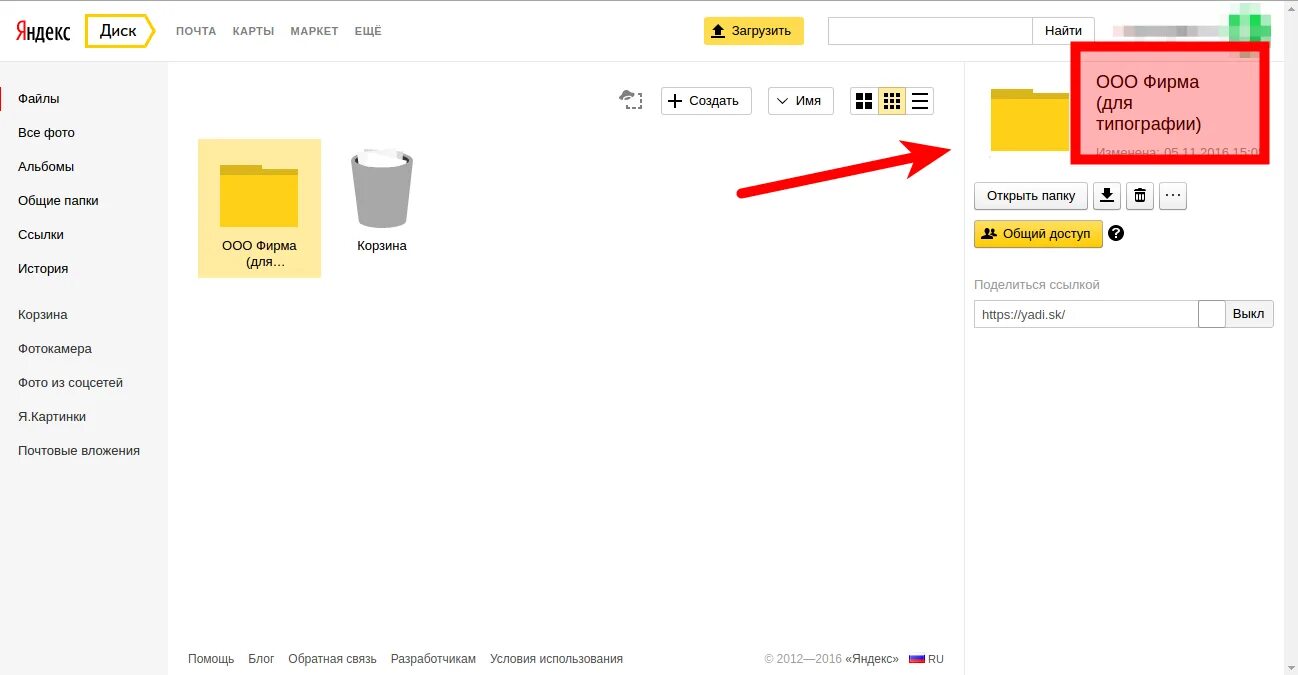Screen dimensions: 1298x675
Task: Open История in the sidebar
Action: click(x=43, y=269)
